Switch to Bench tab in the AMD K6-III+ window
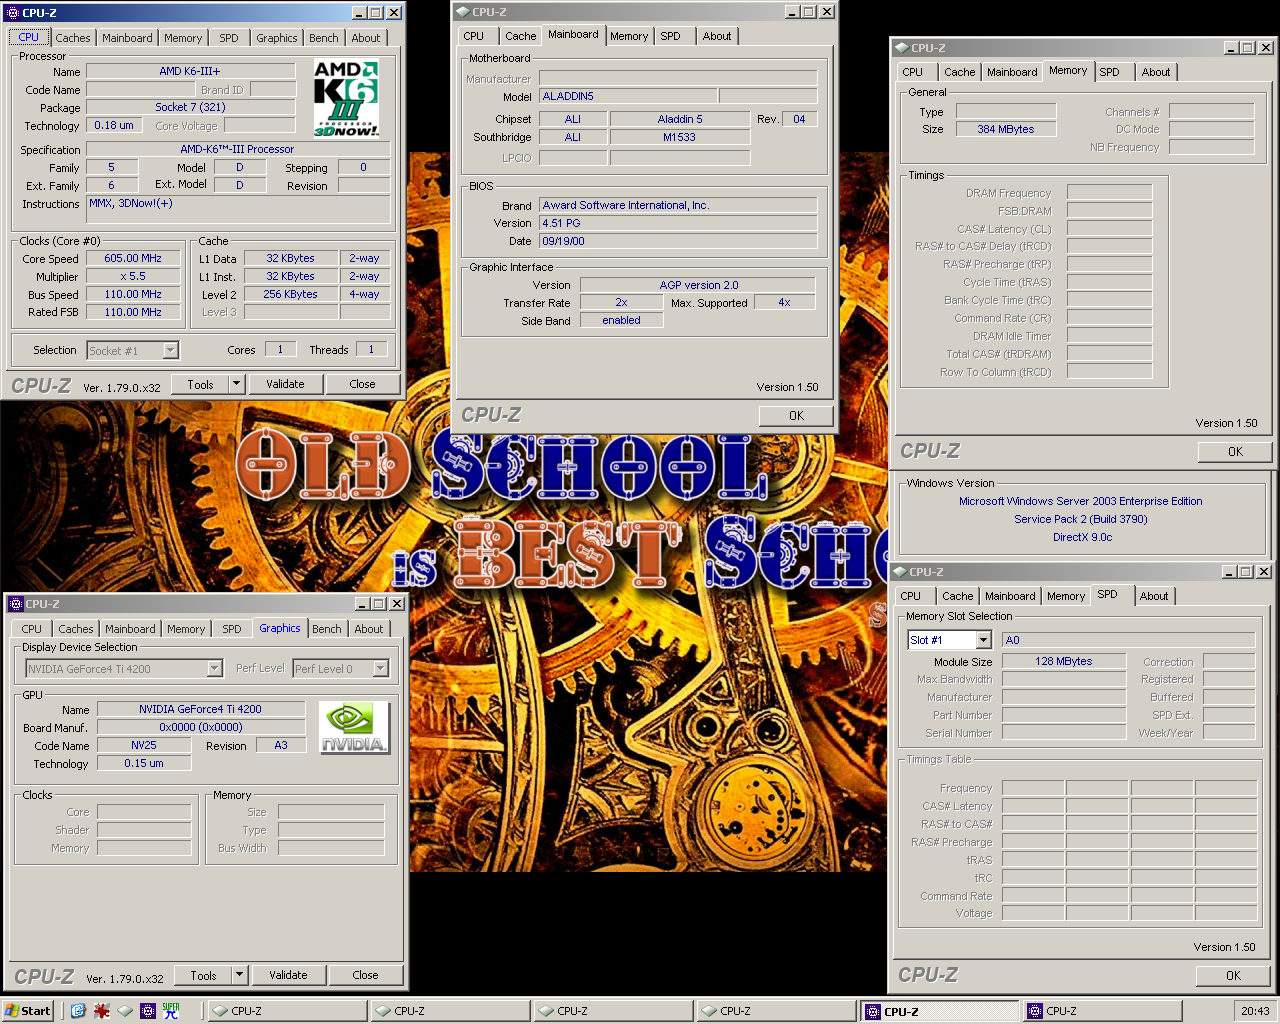1280x1024 pixels. pos(324,38)
